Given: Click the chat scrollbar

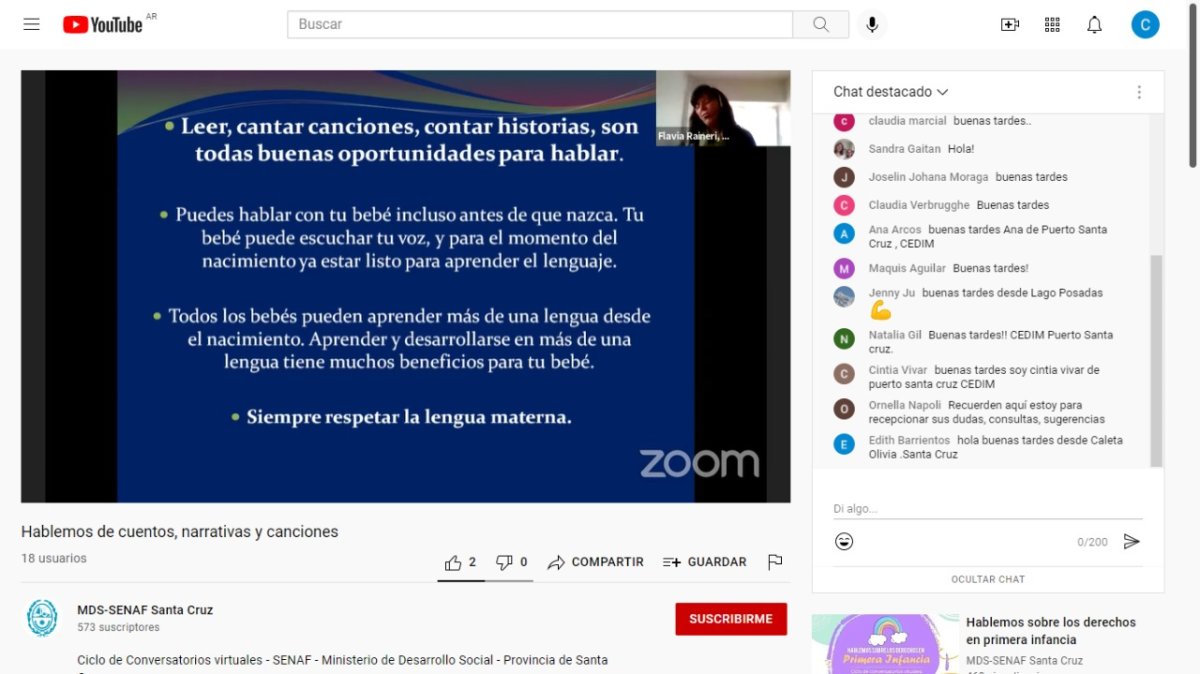Looking at the screenshot, I should click(1157, 360).
